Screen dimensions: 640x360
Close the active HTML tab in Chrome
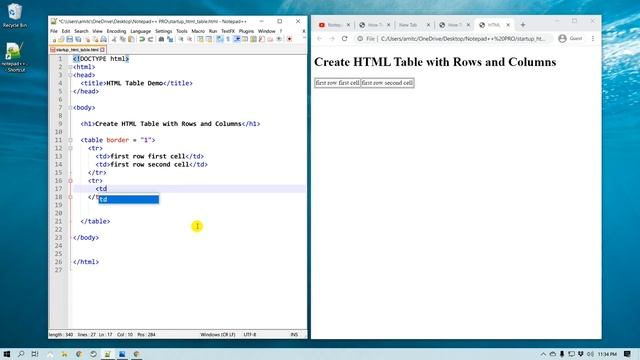click(x=508, y=25)
